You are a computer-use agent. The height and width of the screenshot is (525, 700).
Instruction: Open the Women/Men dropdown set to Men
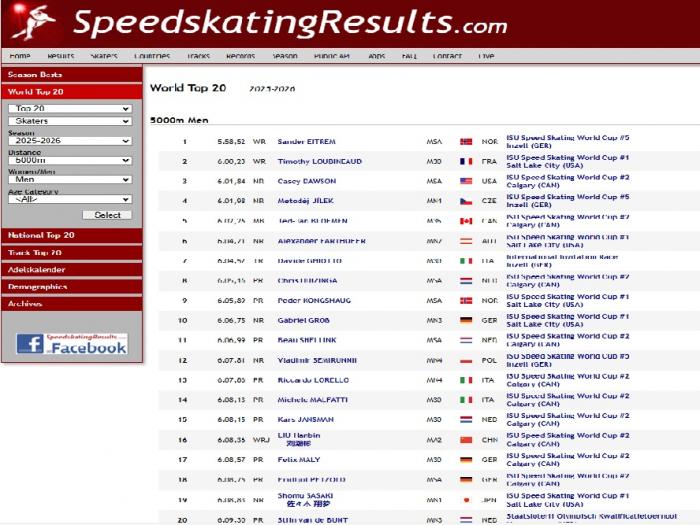click(x=70, y=179)
